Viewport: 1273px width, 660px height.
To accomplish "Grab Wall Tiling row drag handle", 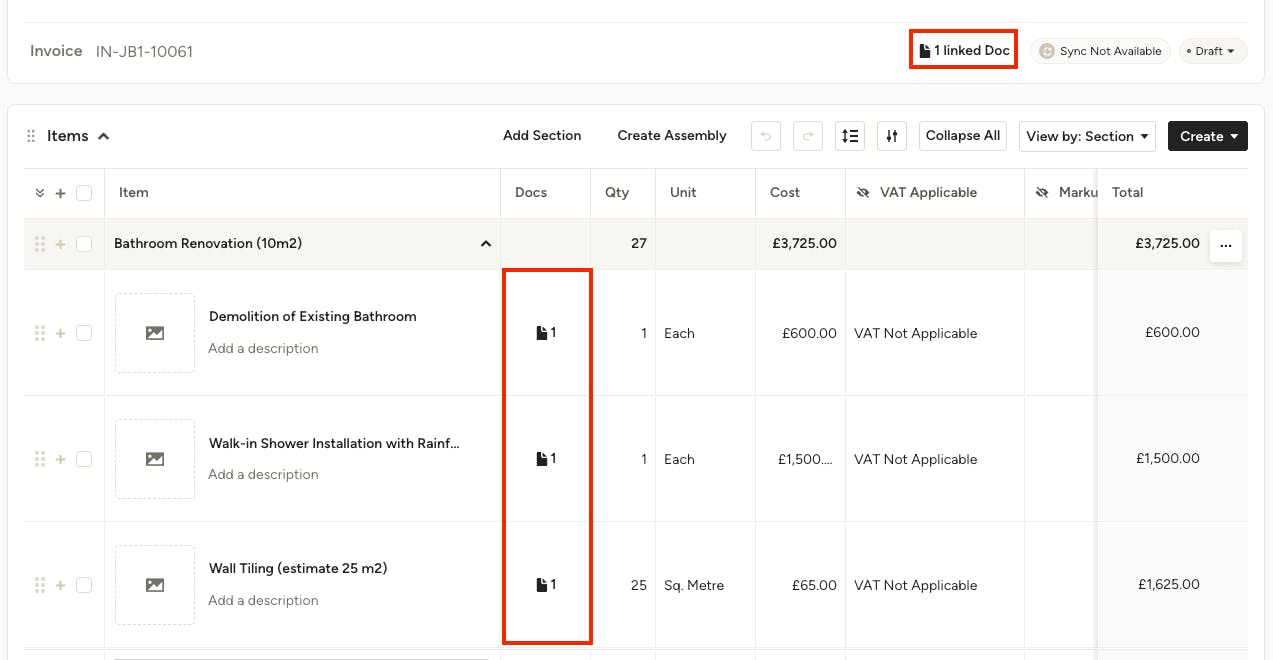I will [40, 585].
